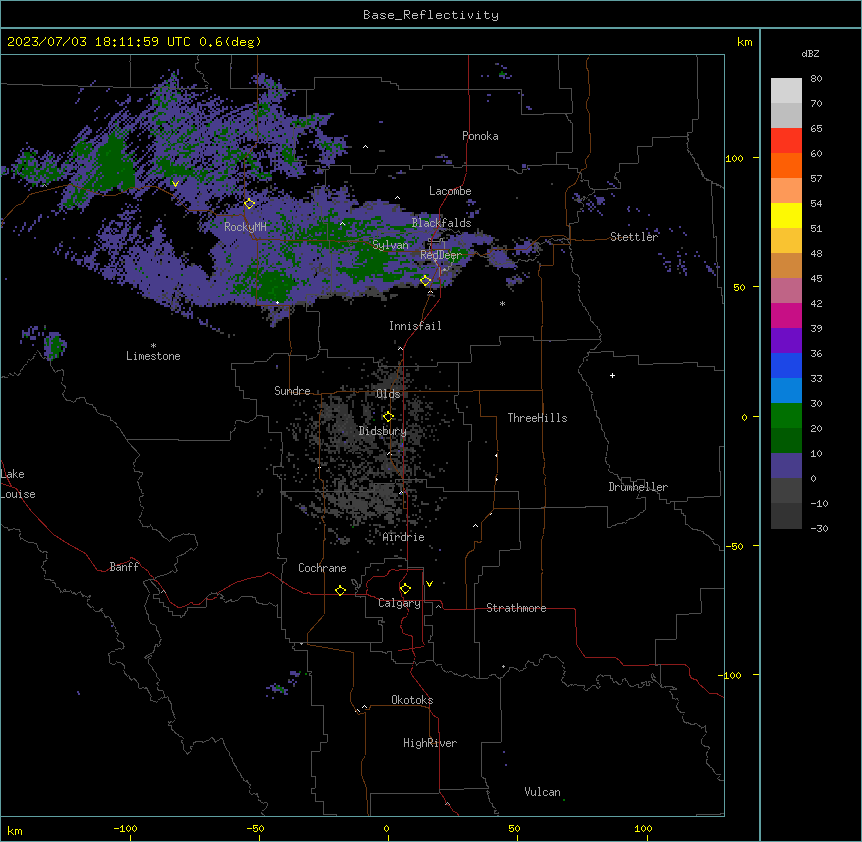Click the Base_Reflectivity title text

430,15
